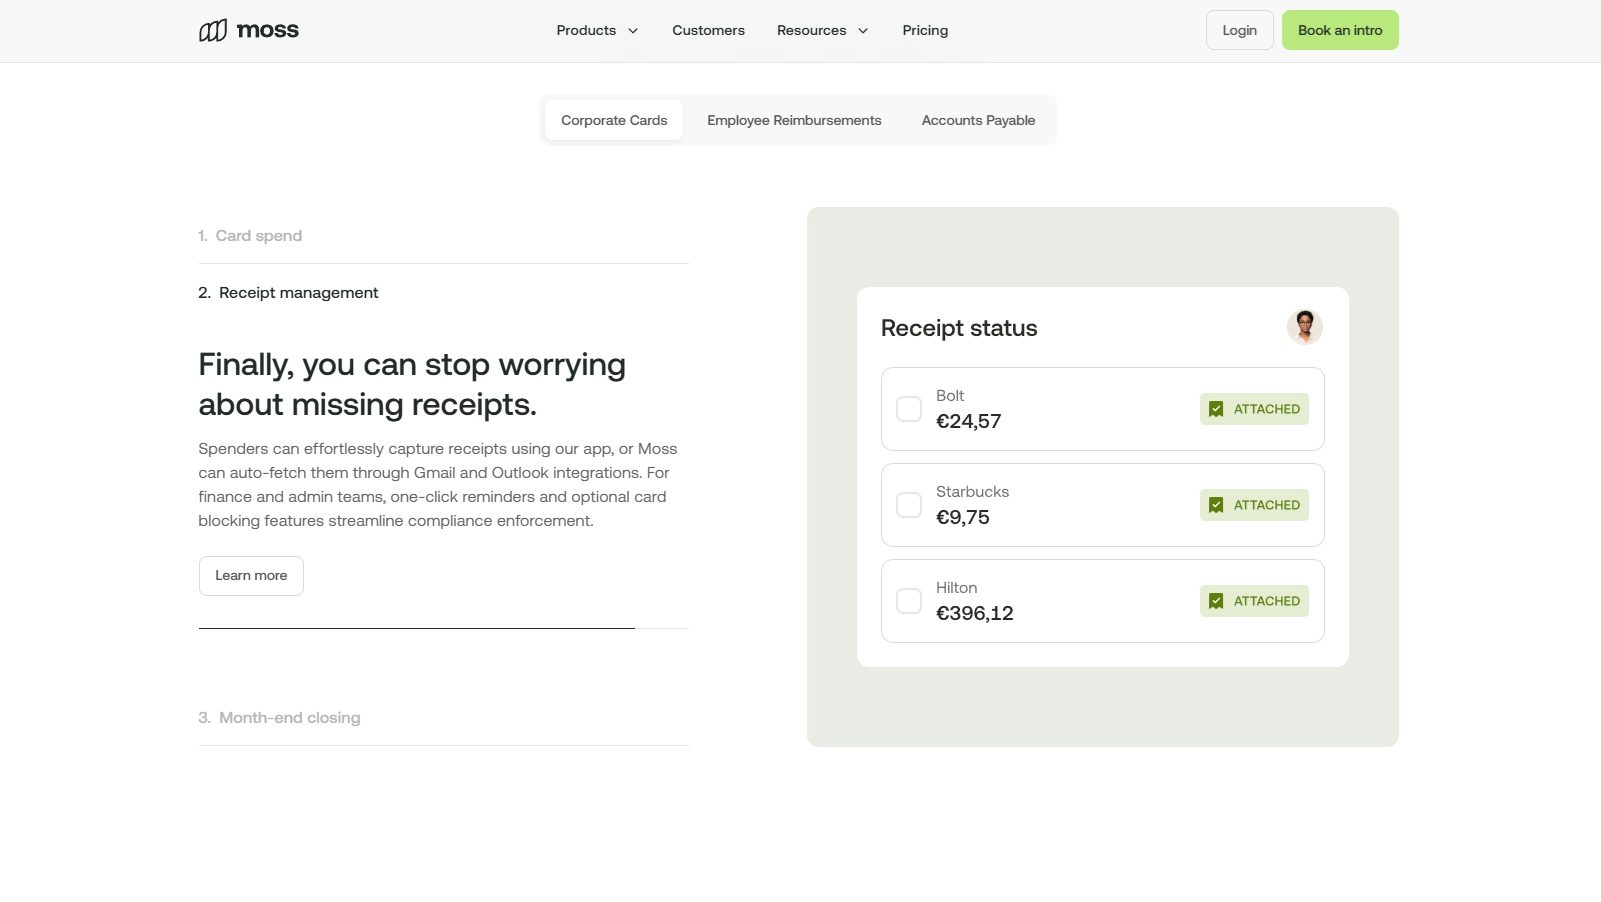1601x902 pixels.
Task: Click the moss logo icon
Action: point(213,31)
